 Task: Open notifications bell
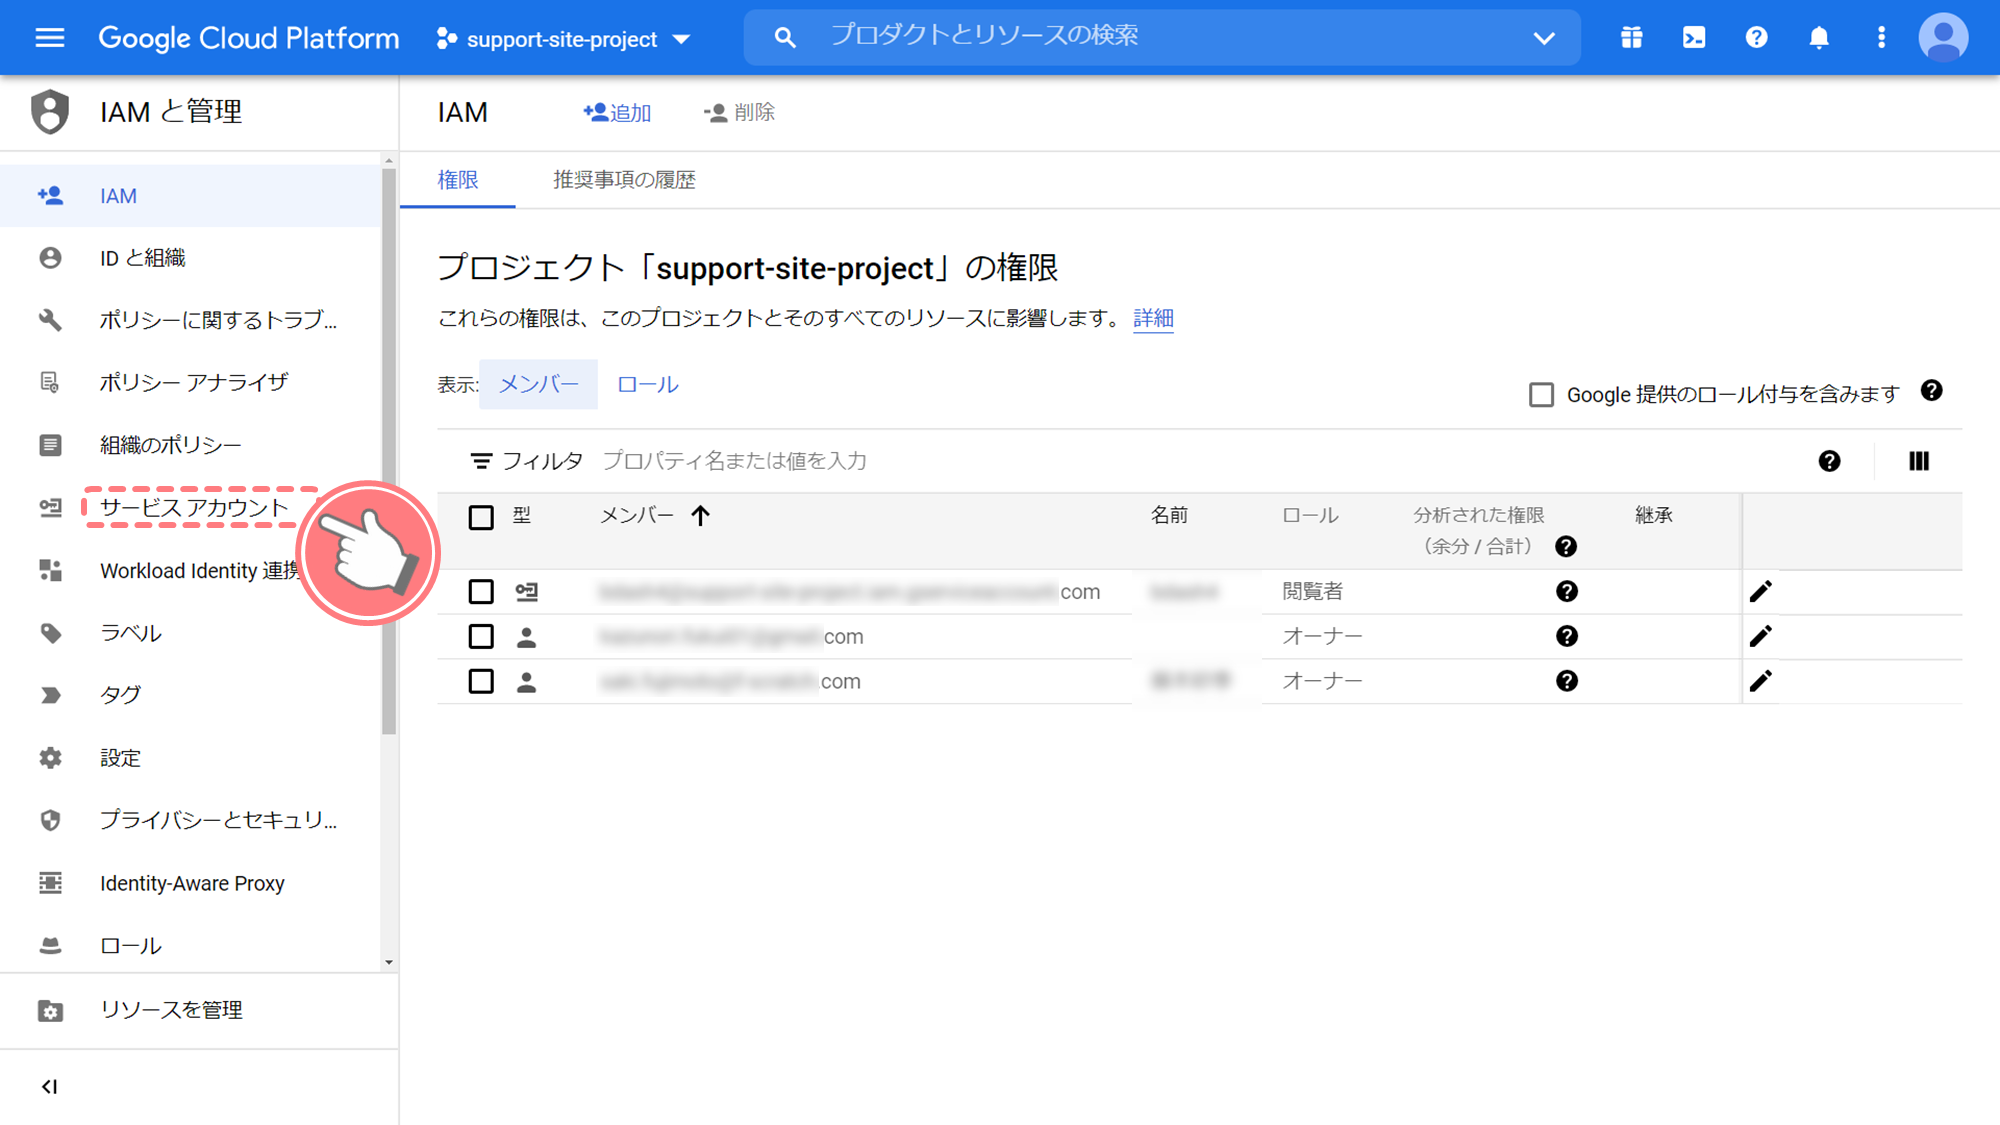tap(1819, 38)
